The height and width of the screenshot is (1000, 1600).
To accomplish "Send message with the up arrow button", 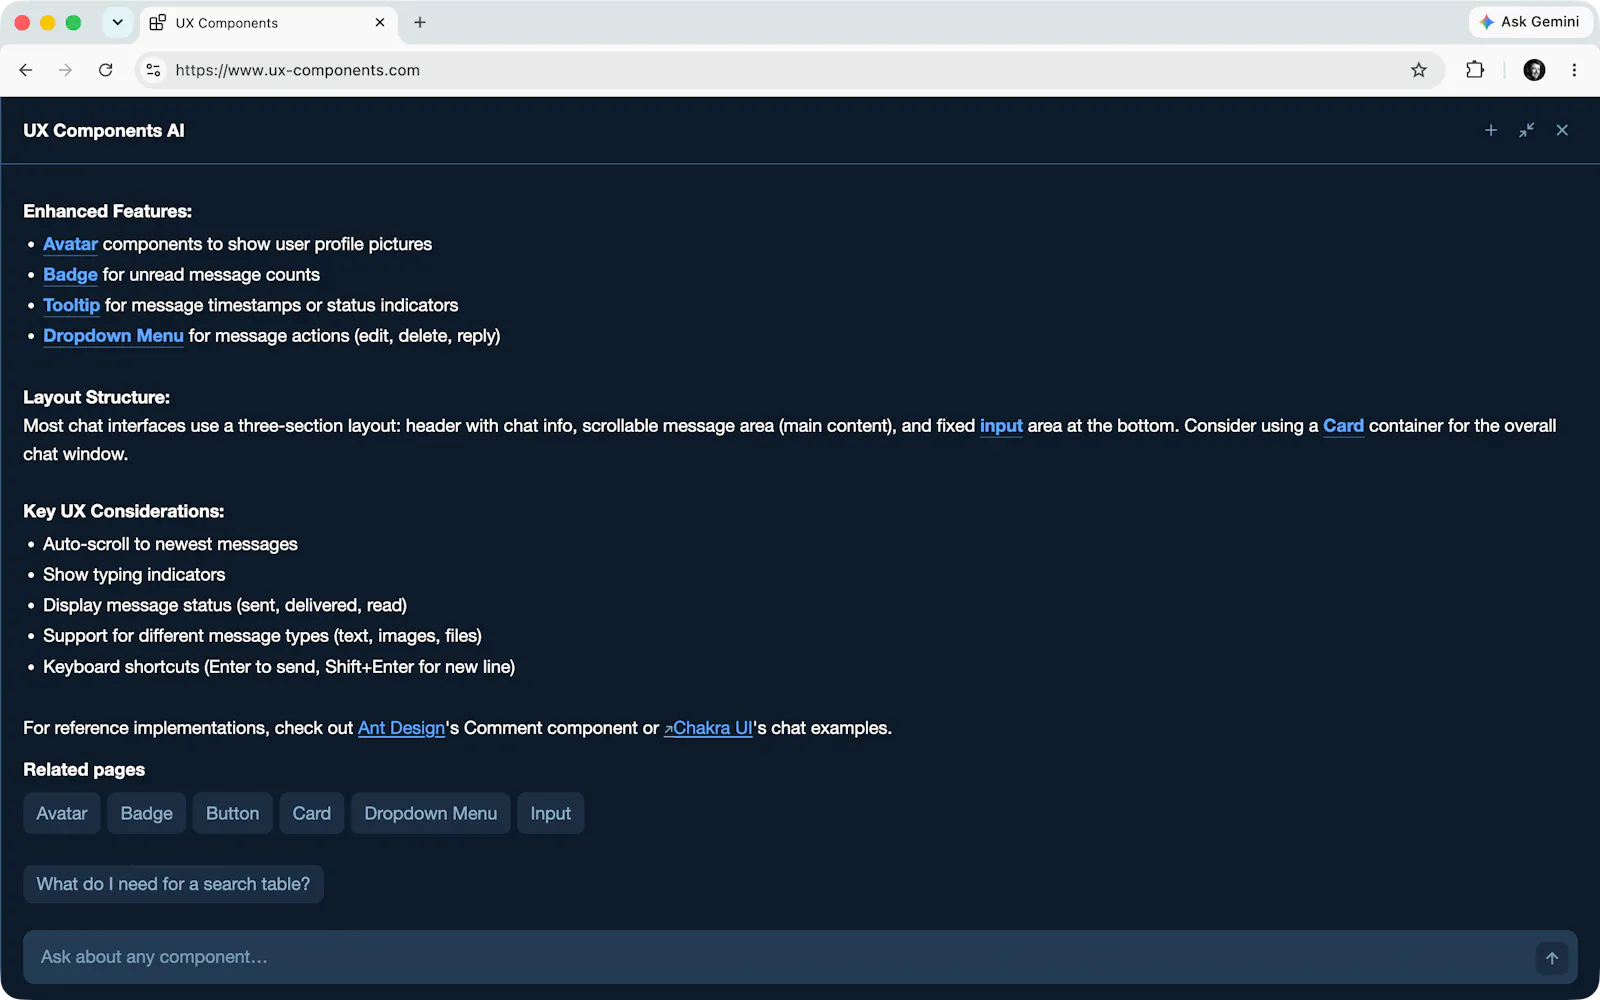I will point(1552,958).
